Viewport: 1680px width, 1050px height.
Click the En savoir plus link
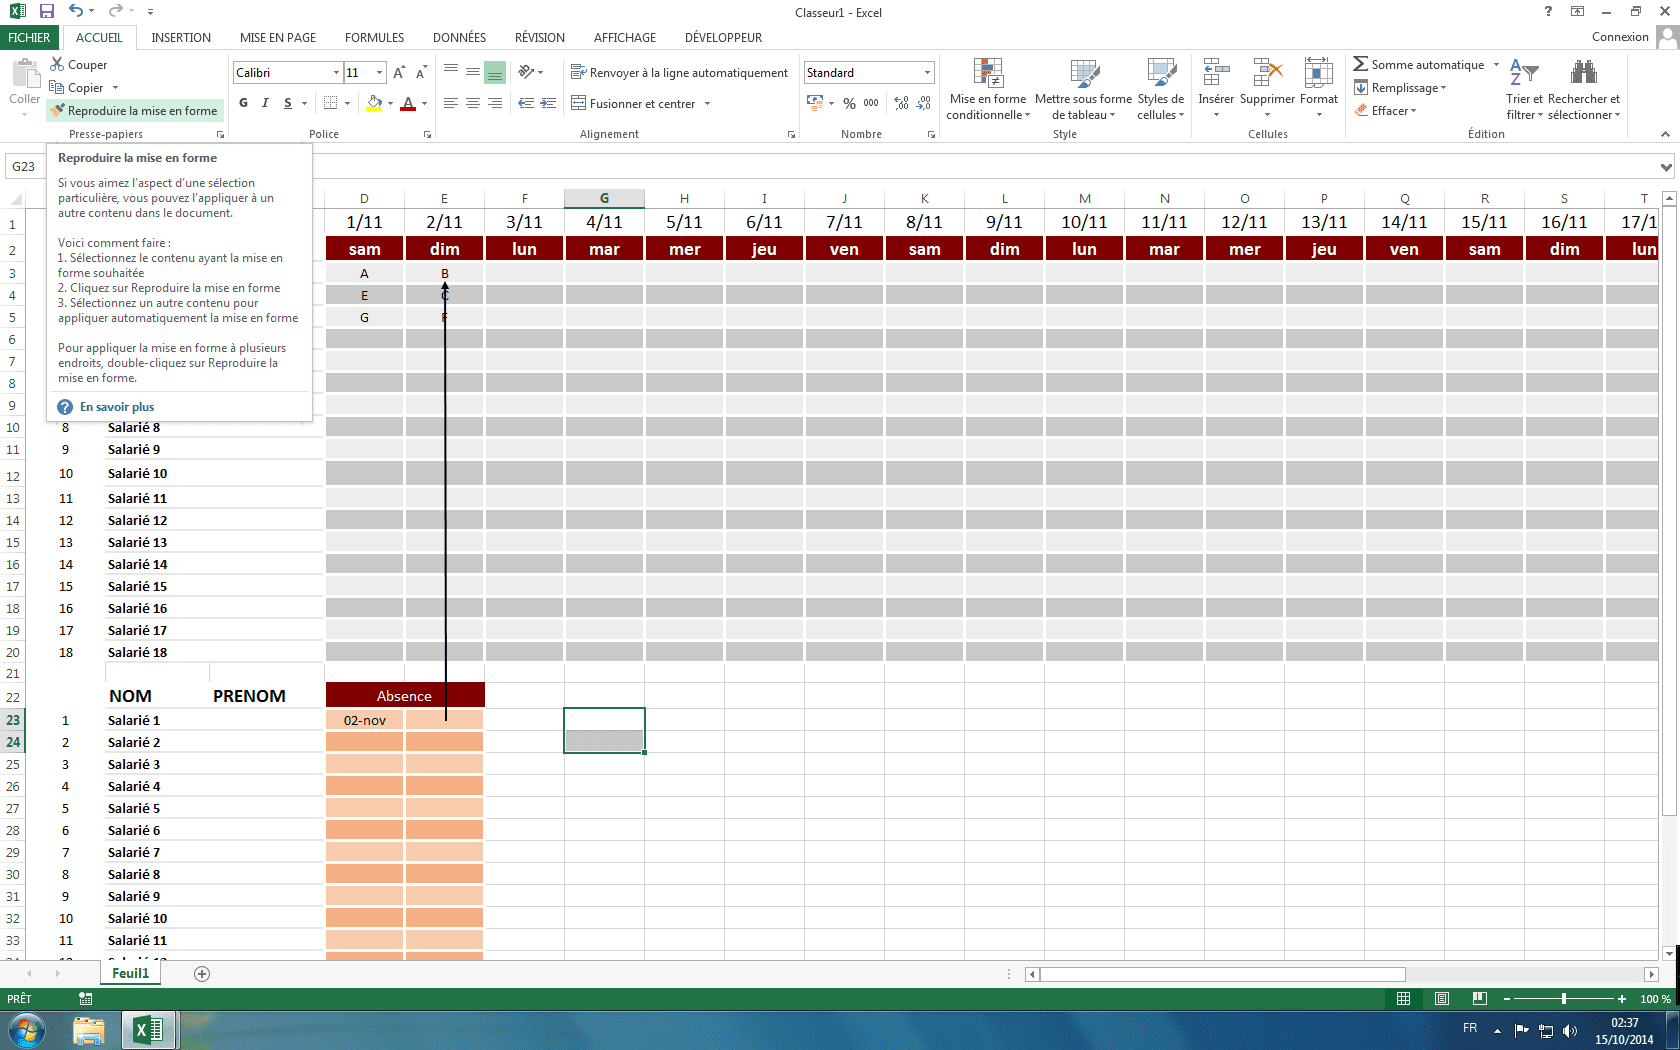[x=116, y=407]
